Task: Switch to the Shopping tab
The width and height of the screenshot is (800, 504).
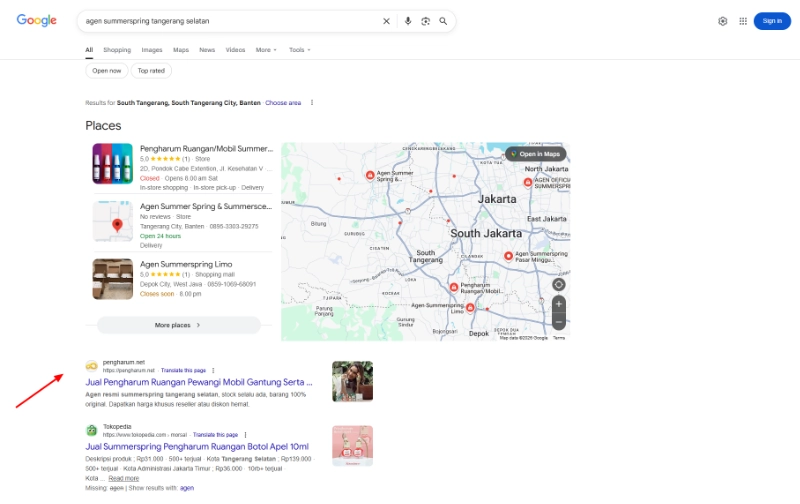Action: pos(117,49)
